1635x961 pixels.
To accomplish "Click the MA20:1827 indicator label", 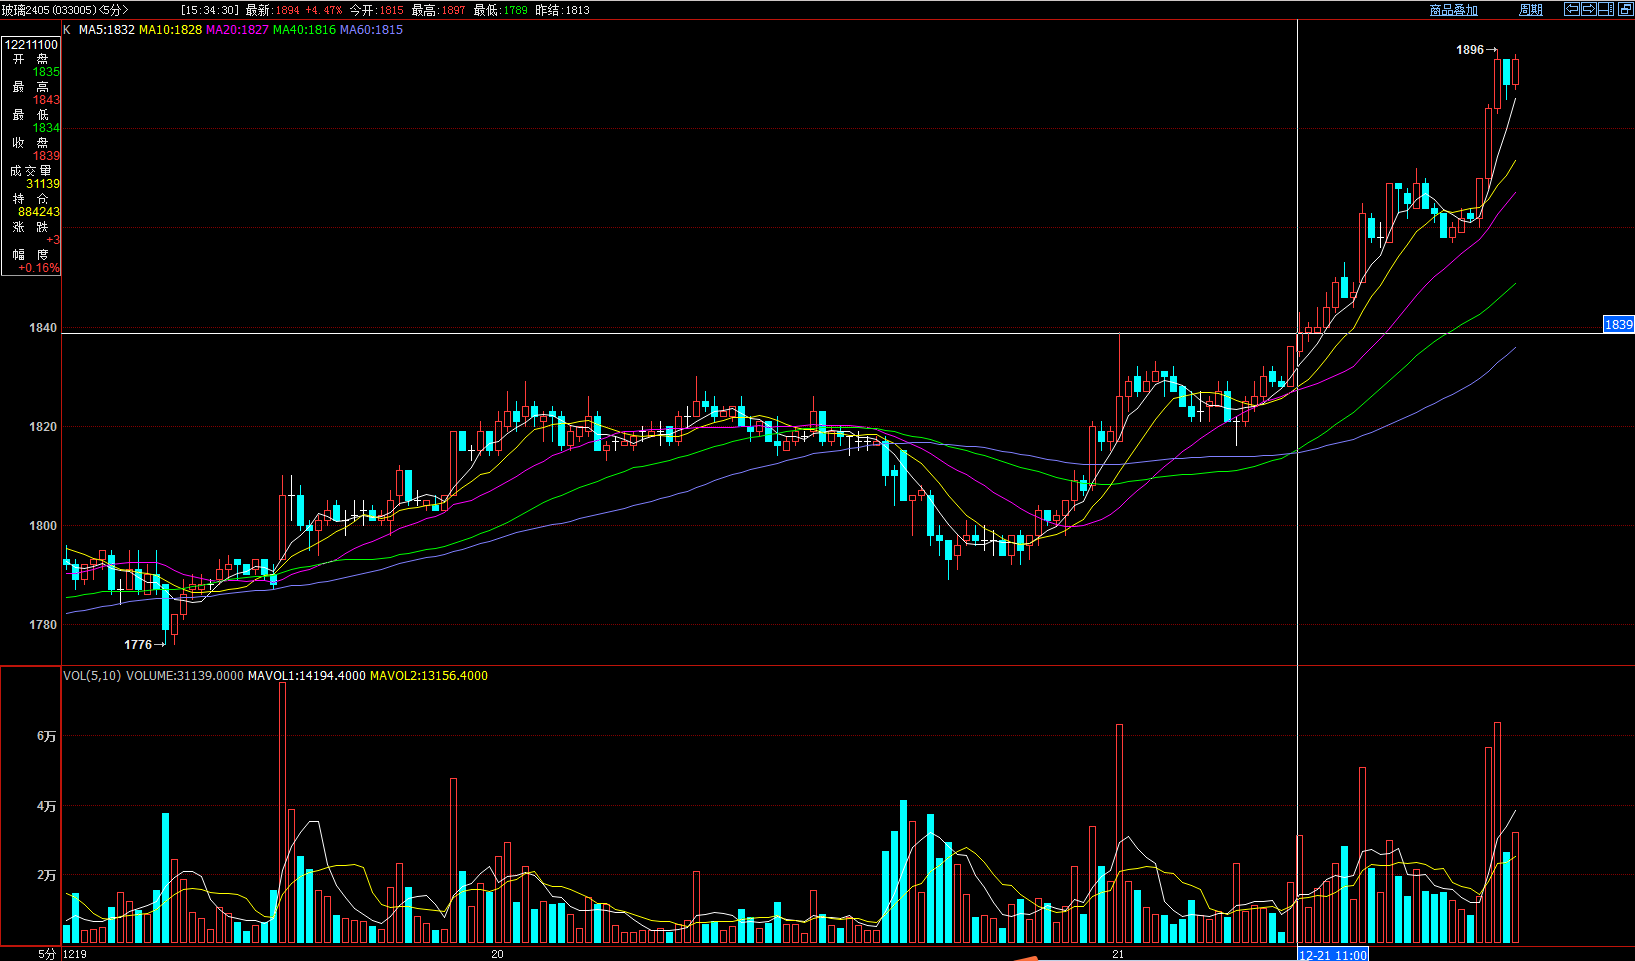I will [x=237, y=30].
